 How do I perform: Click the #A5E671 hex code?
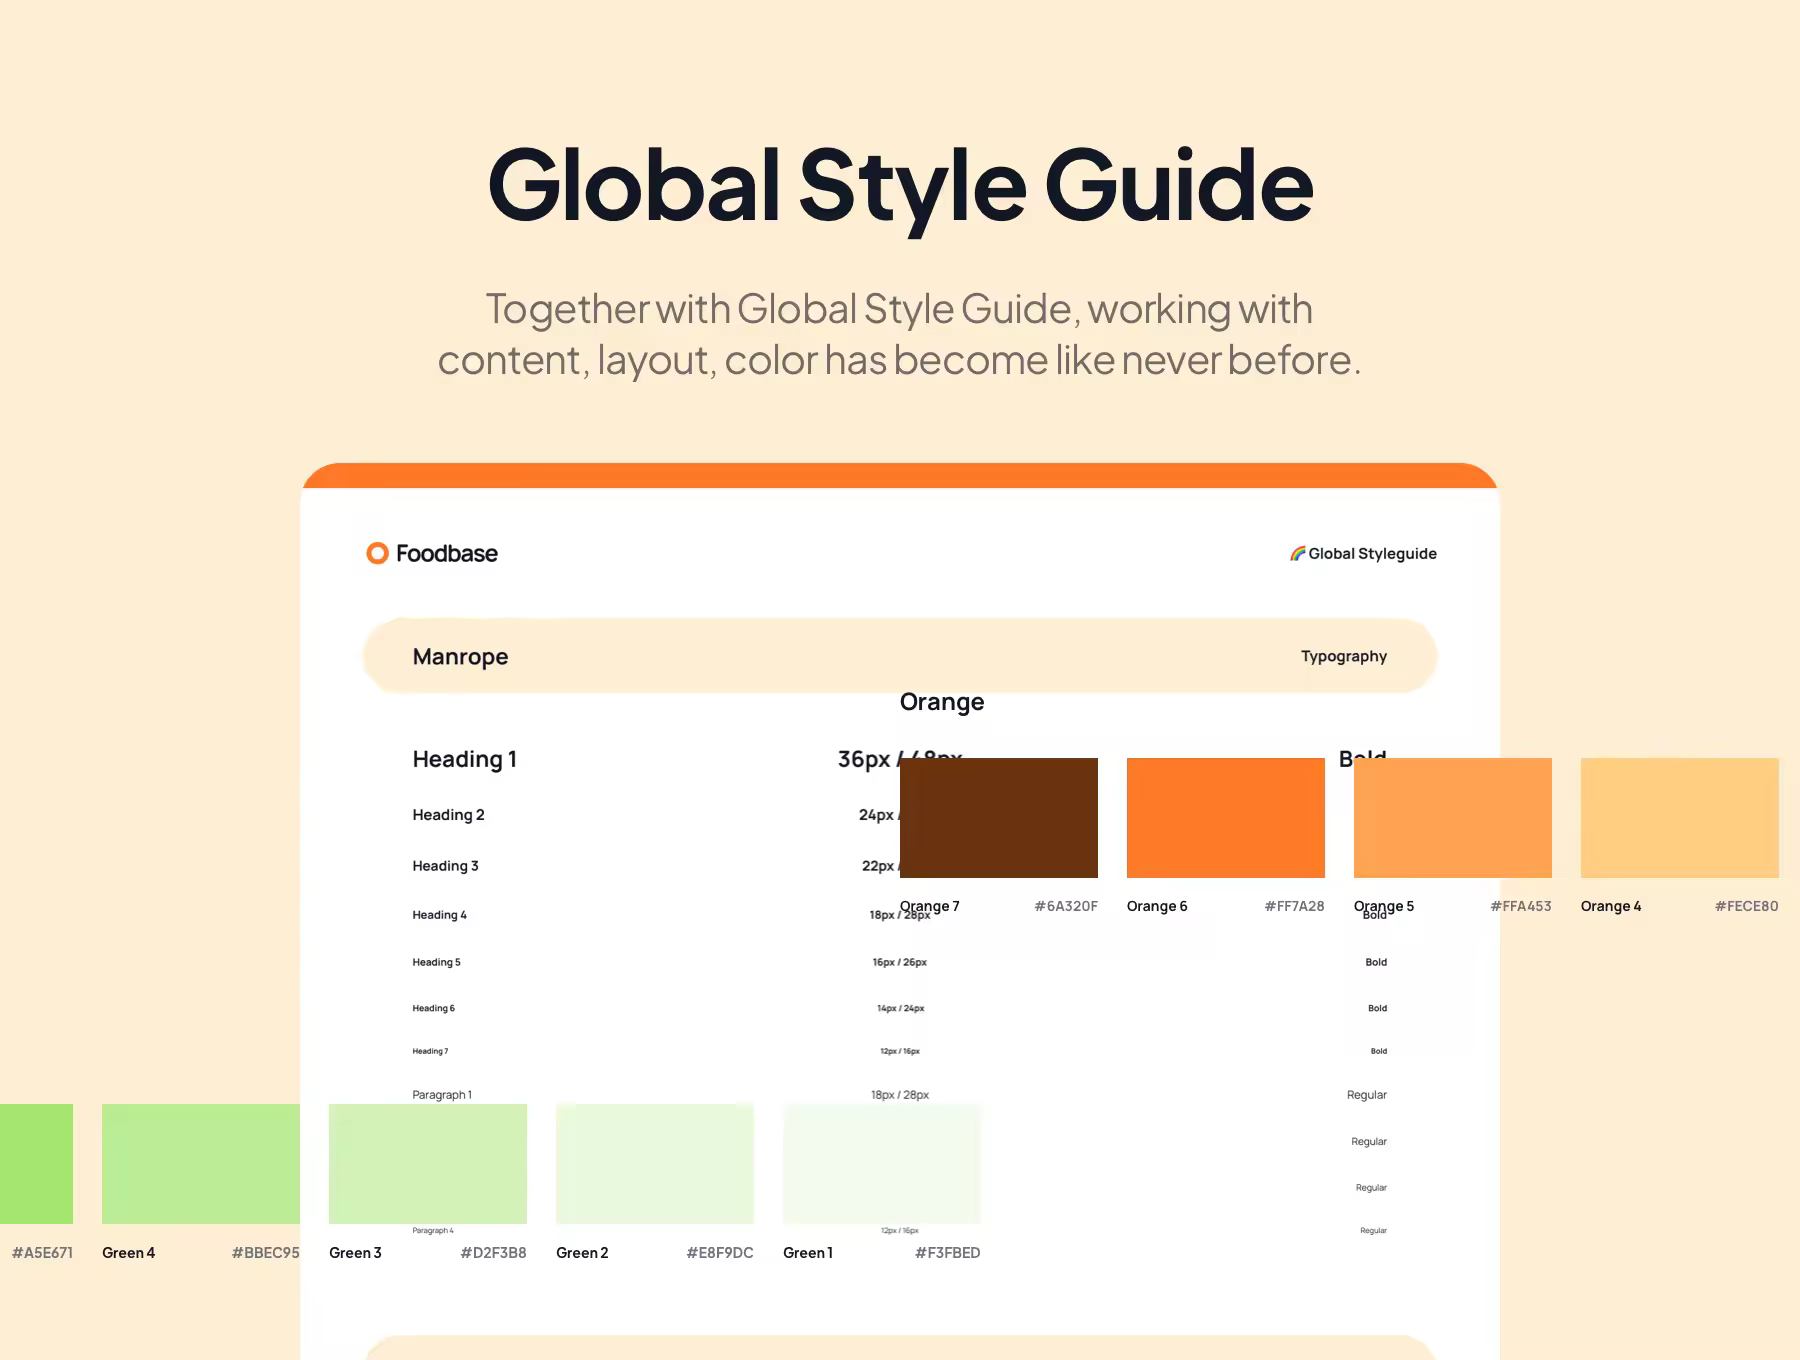click(42, 1253)
